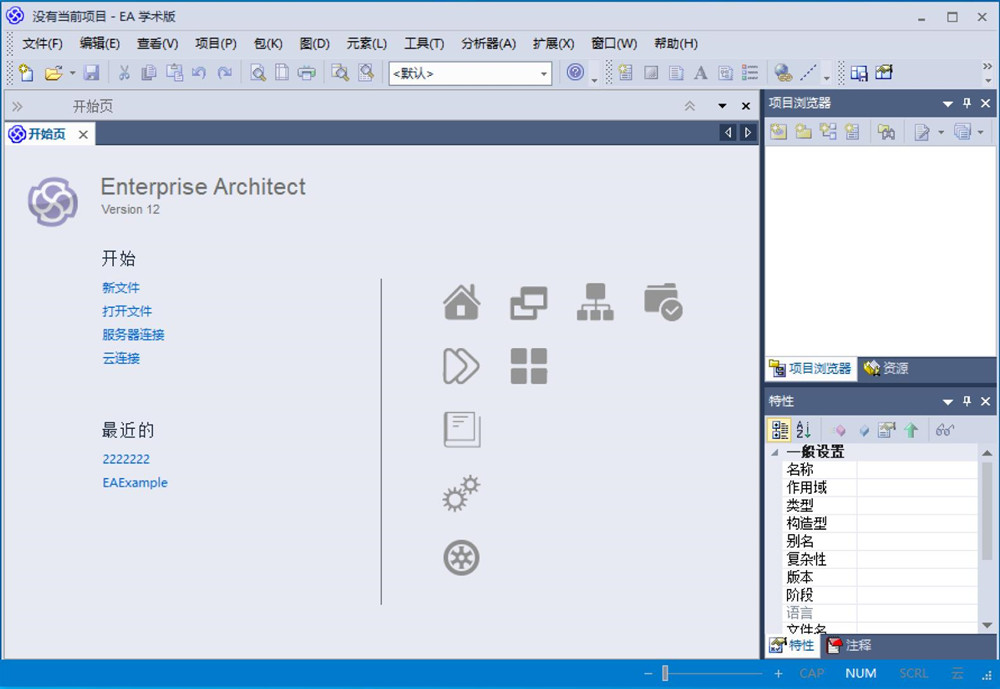Open the 新文件 link
Image resolution: width=1000 pixels, height=689 pixels.
[x=121, y=288]
